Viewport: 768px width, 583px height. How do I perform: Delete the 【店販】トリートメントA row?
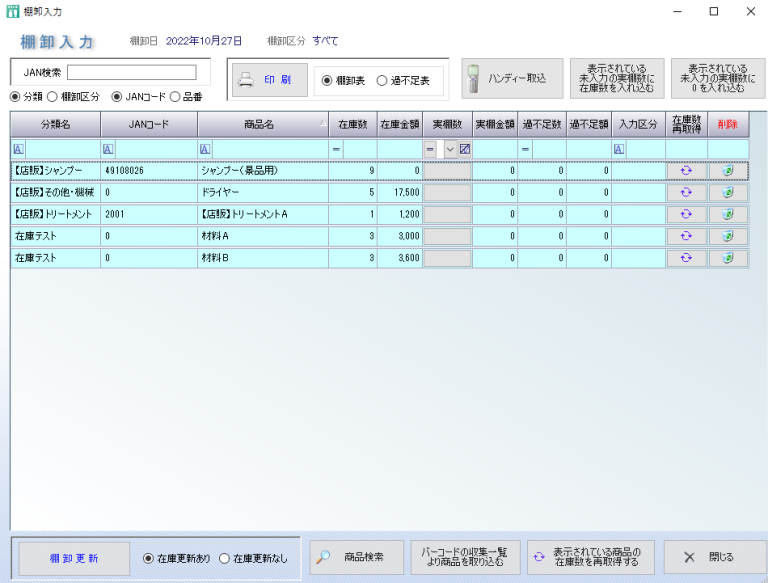pos(728,214)
